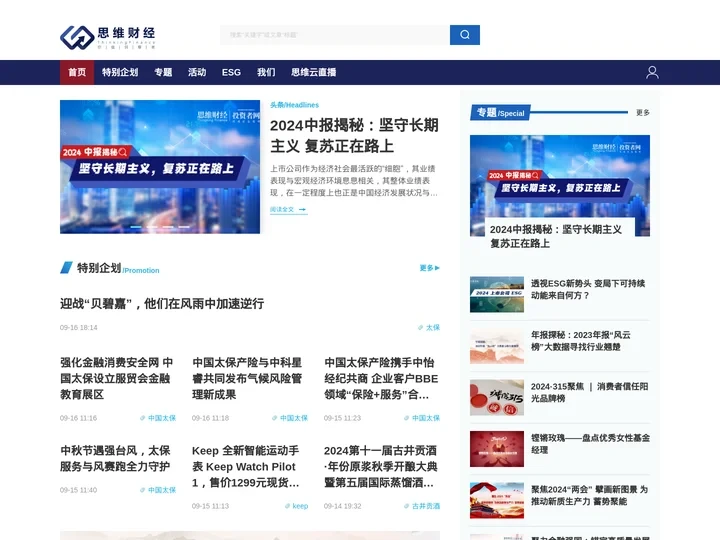Open link 铿锵玫瑰——盘点优秀女性基金经理
The width and height of the screenshot is (720, 540).
point(591,444)
